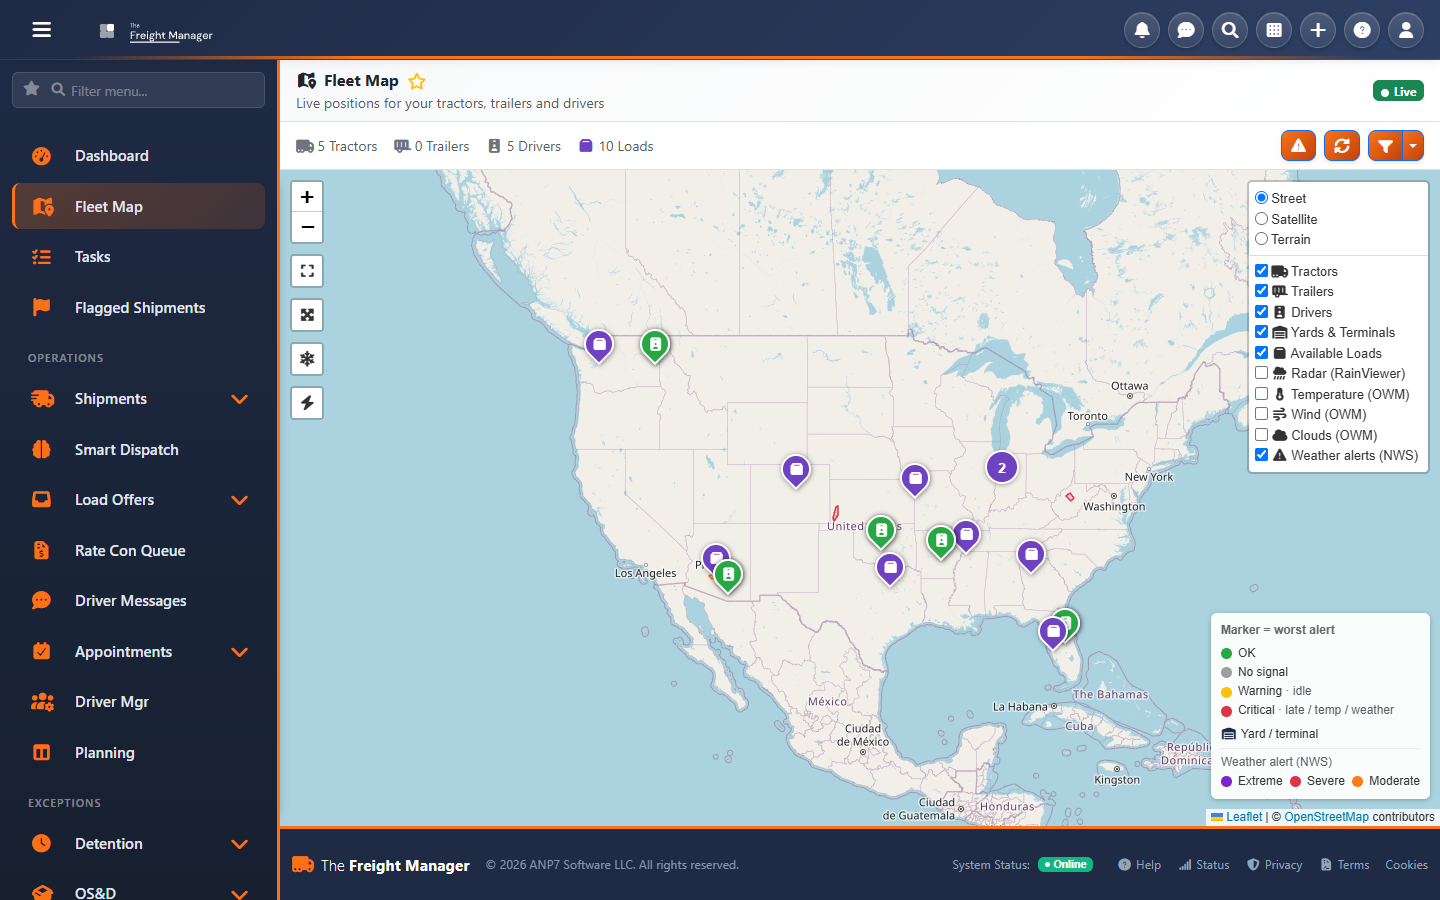
Task: Select the Satellite base layer
Action: click(1262, 219)
